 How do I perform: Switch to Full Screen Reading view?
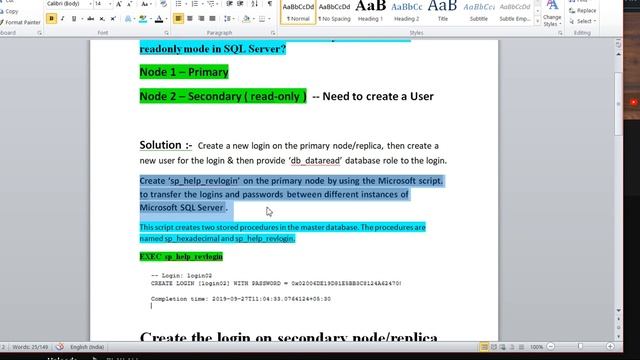click(494, 347)
